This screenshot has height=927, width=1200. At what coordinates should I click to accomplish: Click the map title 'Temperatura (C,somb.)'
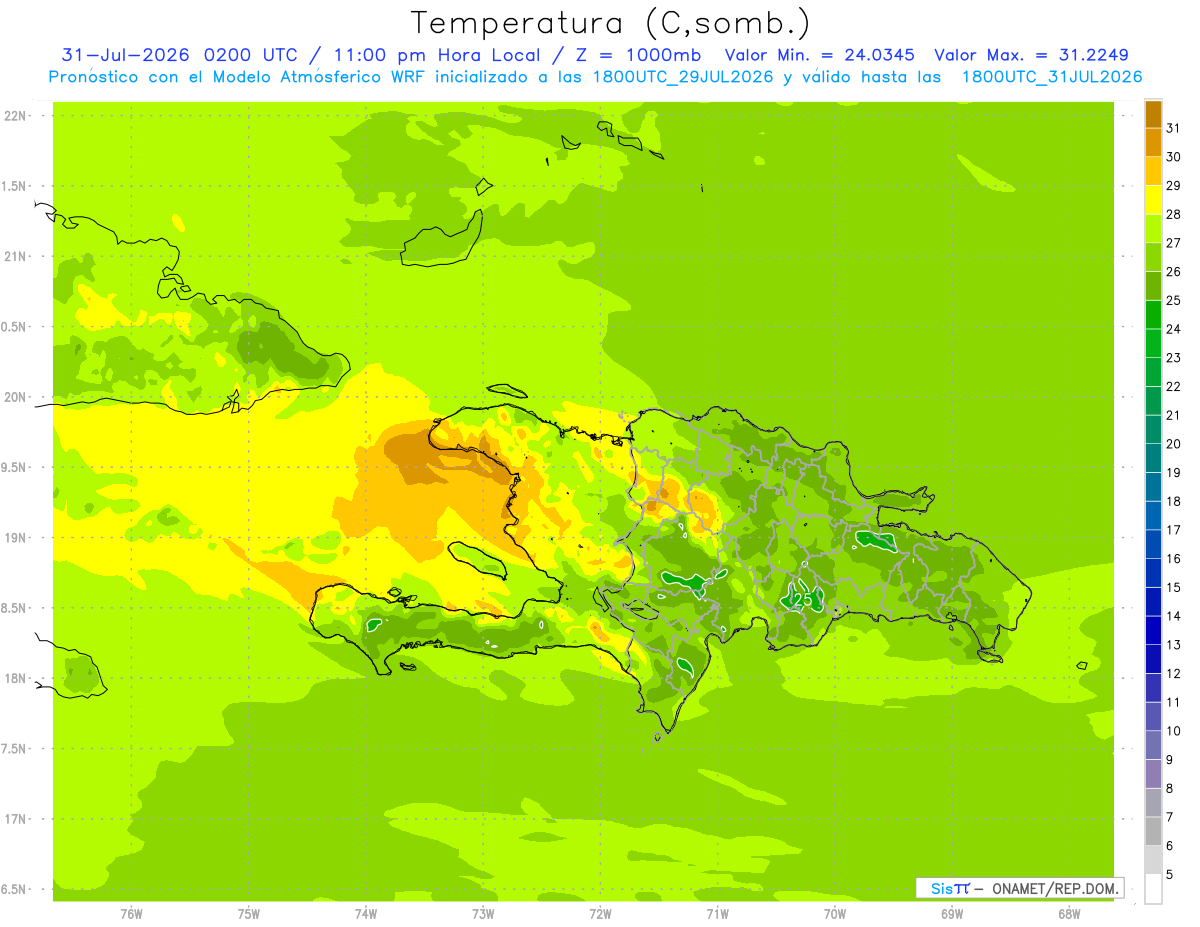pos(610,22)
